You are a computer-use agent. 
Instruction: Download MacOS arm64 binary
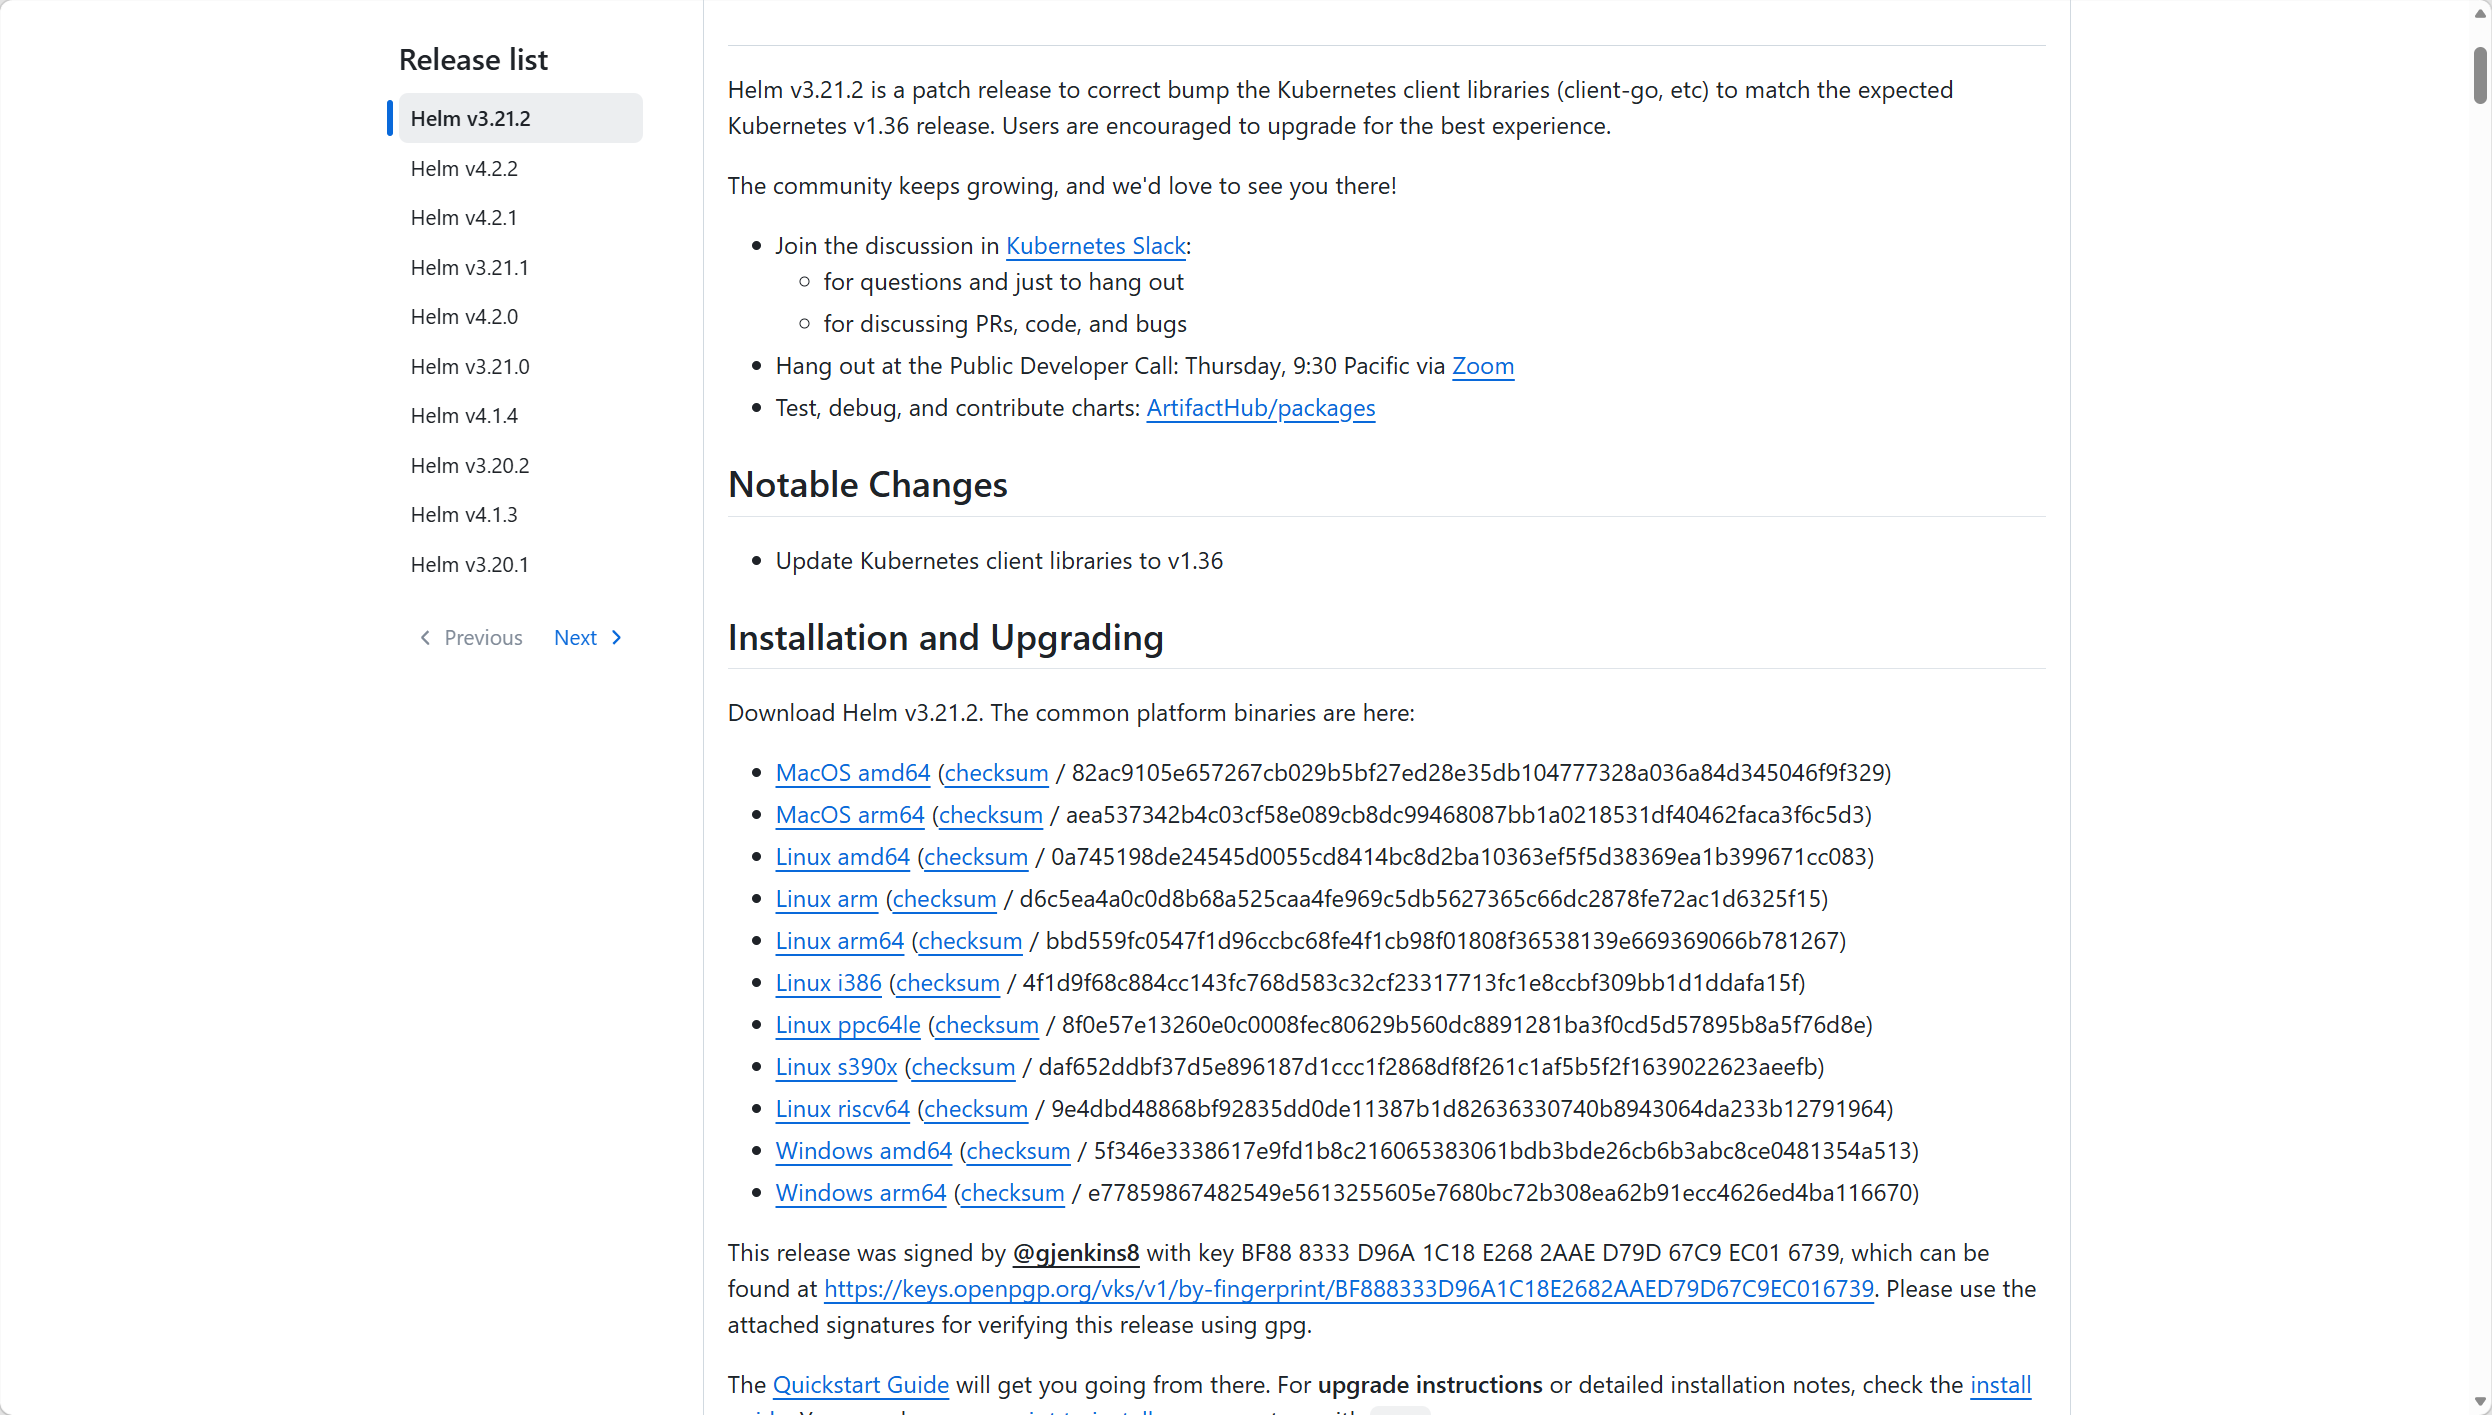click(850, 814)
